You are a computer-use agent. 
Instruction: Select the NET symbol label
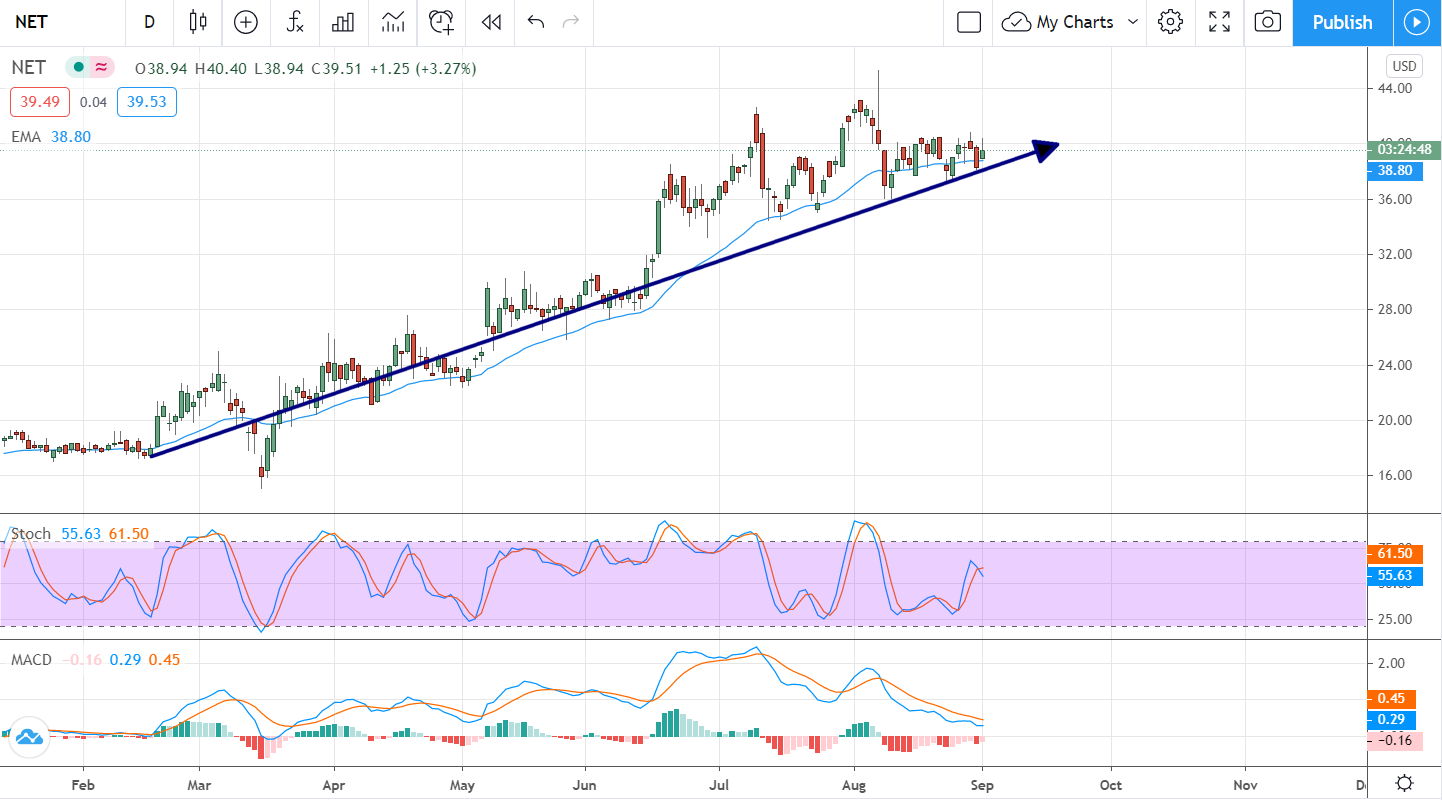[30, 22]
